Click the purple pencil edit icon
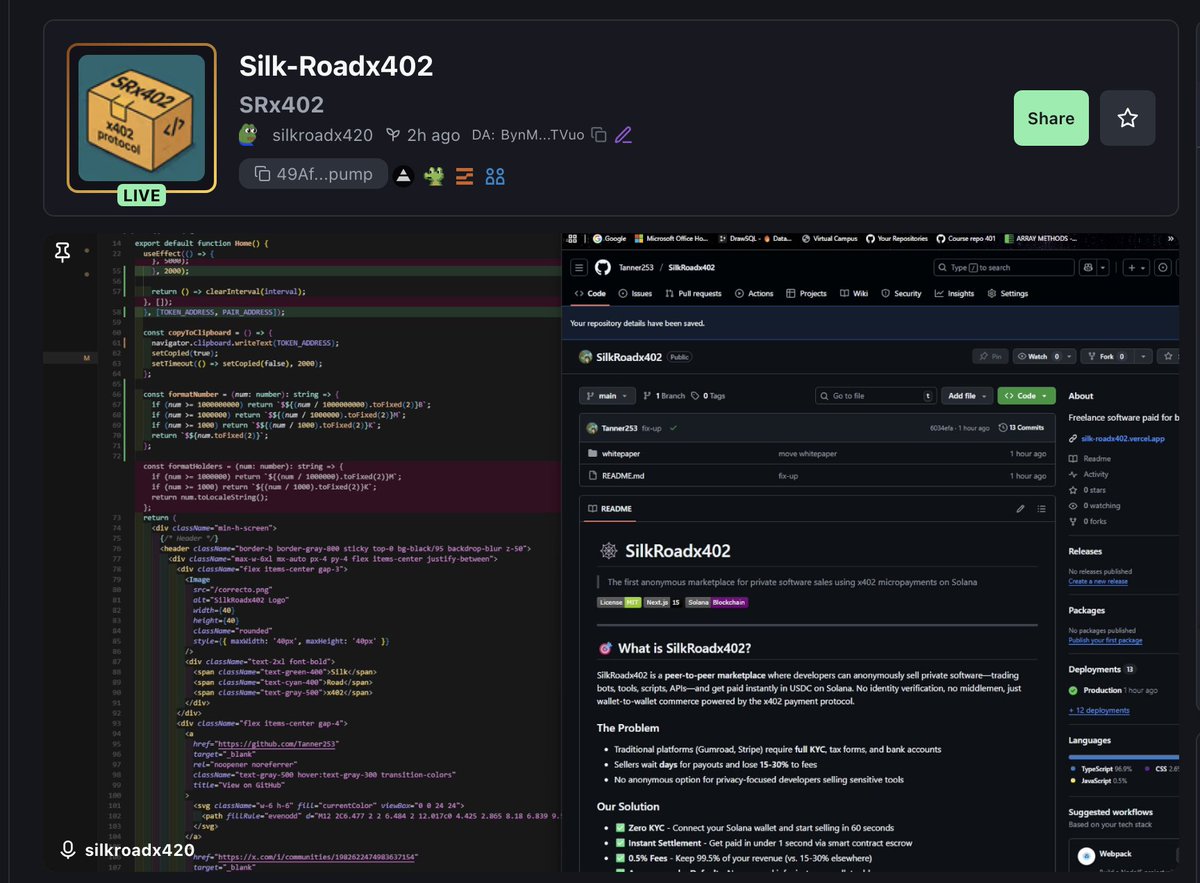This screenshot has width=1200, height=883. 624,135
